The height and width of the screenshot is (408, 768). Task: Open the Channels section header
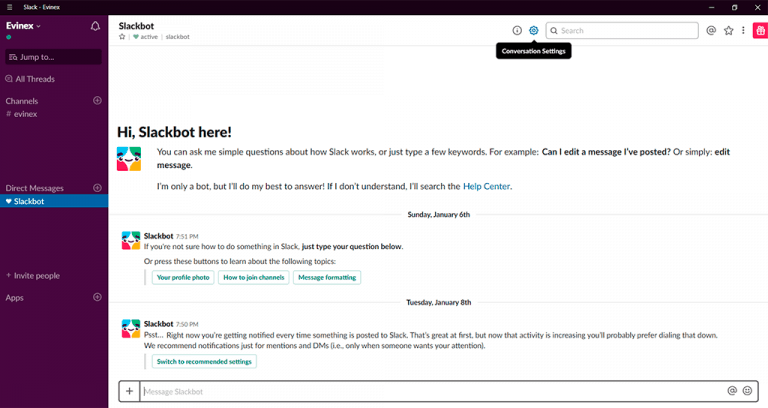pyautogui.click(x=22, y=101)
